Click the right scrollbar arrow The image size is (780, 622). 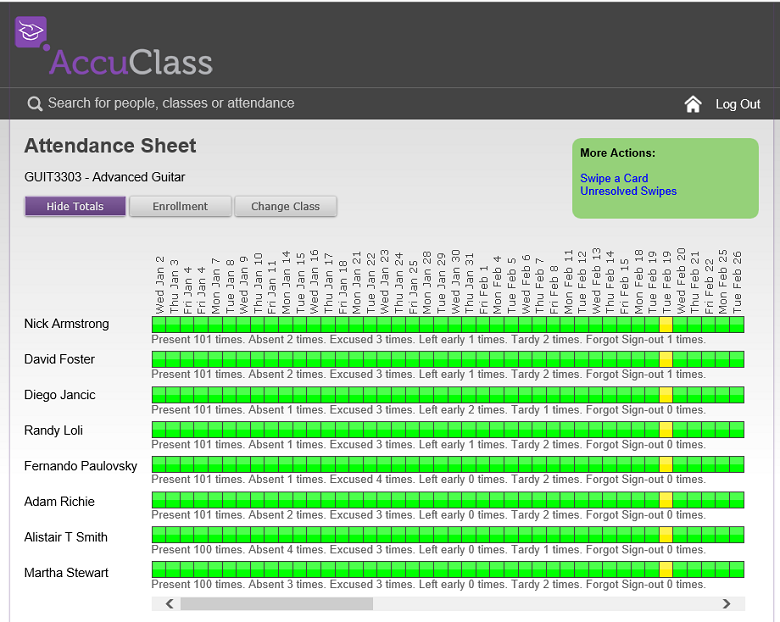tap(727, 604)
